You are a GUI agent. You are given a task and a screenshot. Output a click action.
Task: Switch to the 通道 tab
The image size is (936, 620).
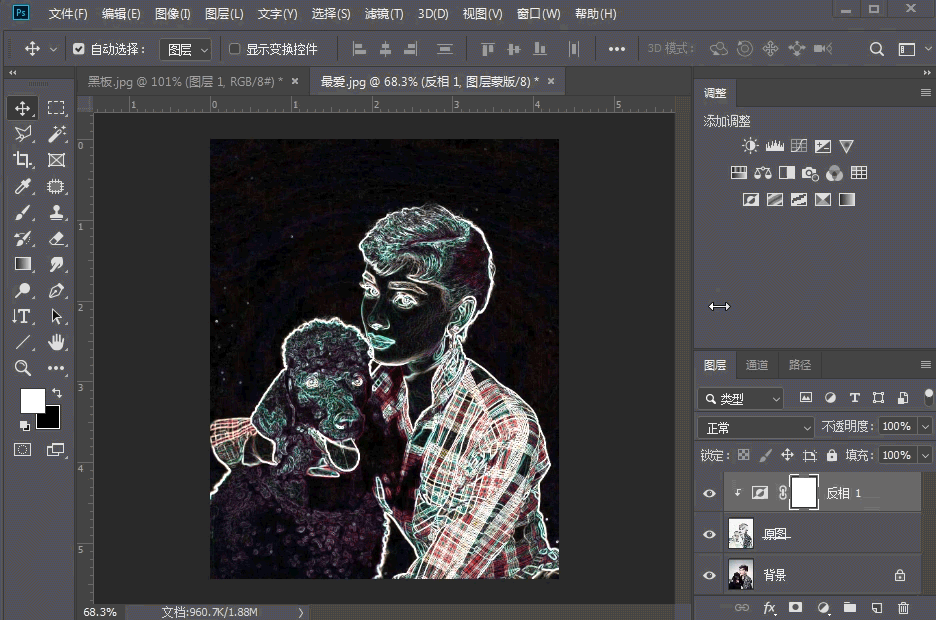click(757, 365)
